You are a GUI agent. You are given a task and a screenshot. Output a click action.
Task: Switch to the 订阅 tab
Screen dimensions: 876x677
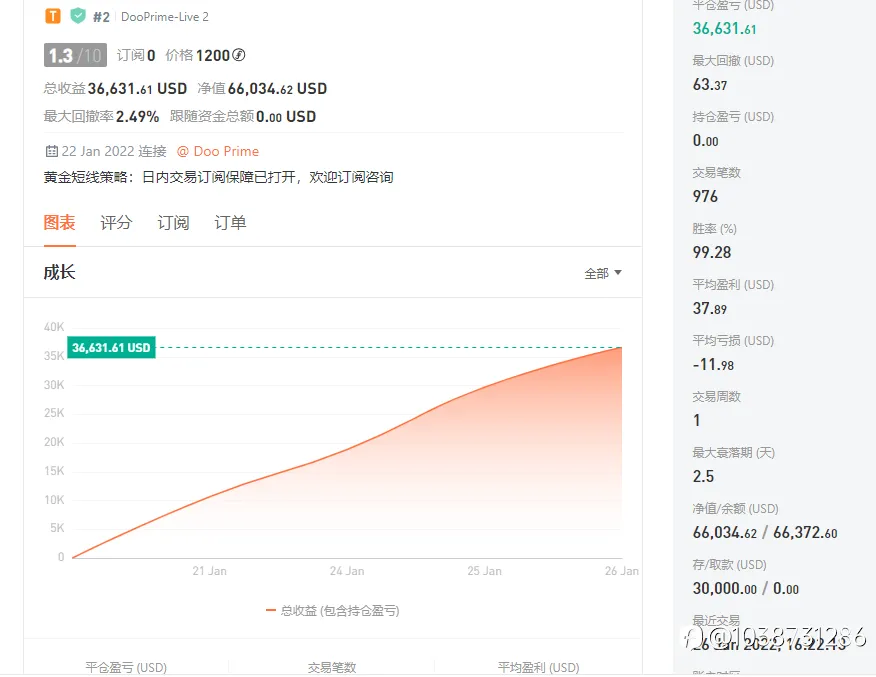(173, 222)
